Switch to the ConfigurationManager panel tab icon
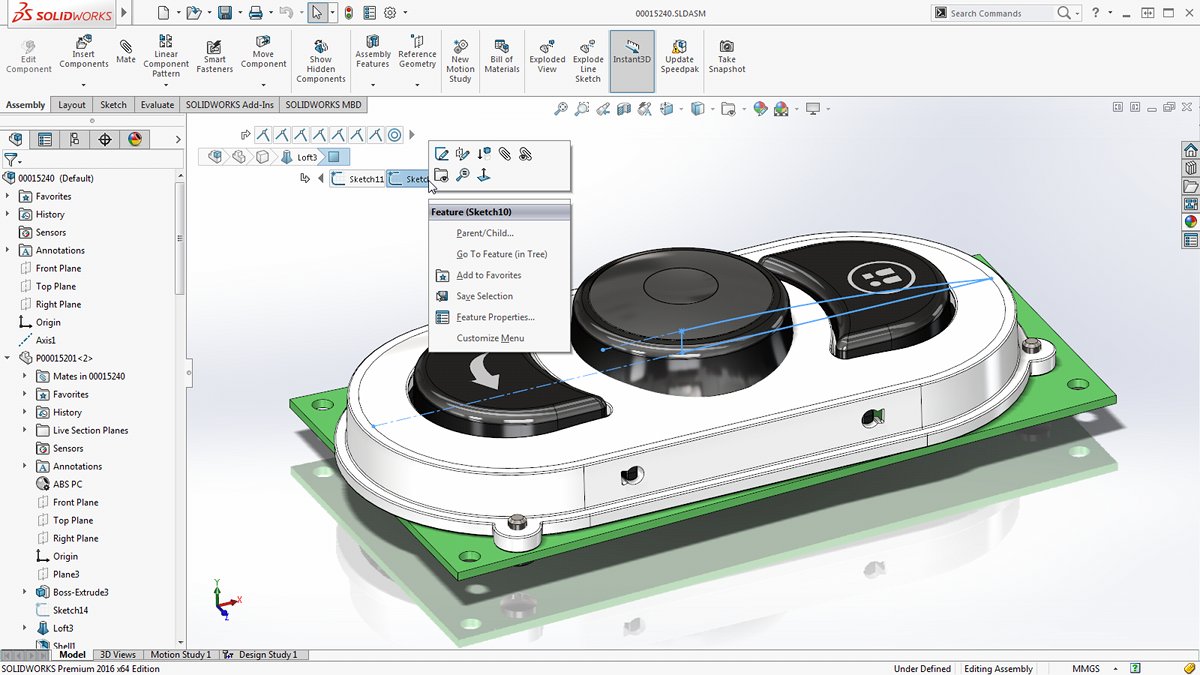1200x675 pixels. (x=74, y=139)
